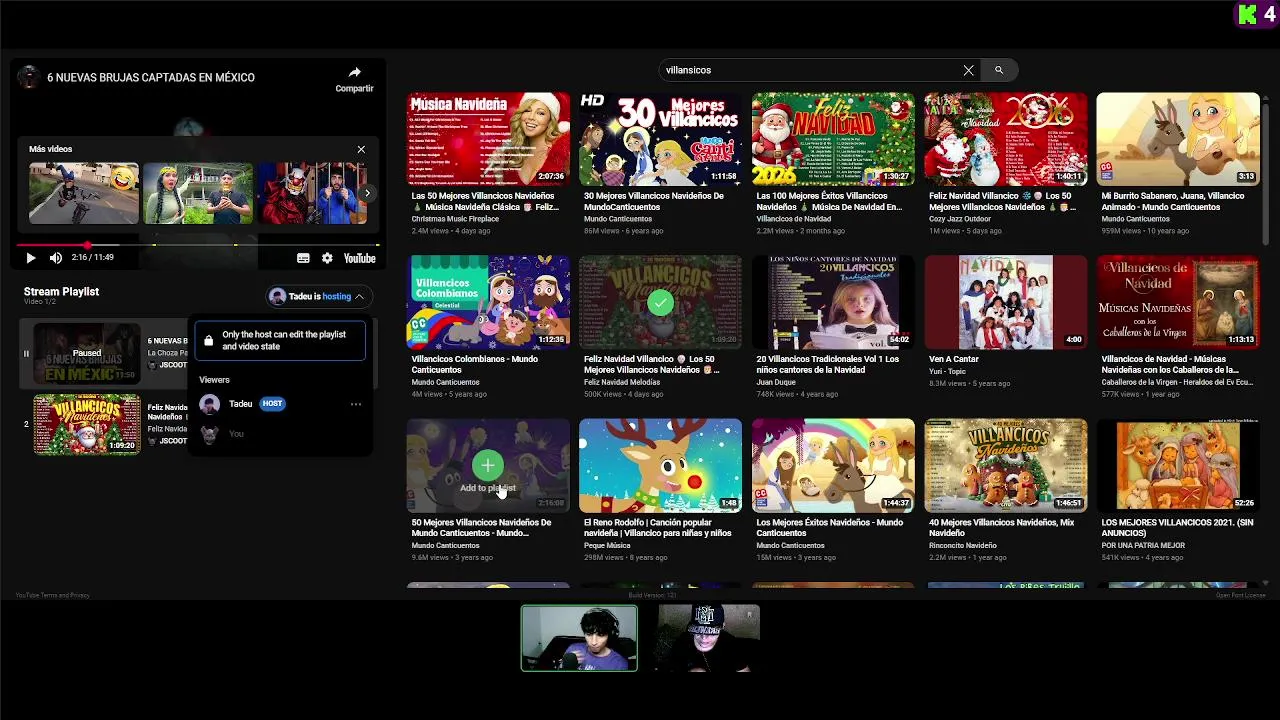
Task: Click 'Ven A Cantar' title text
Action: tap(953, 359)
